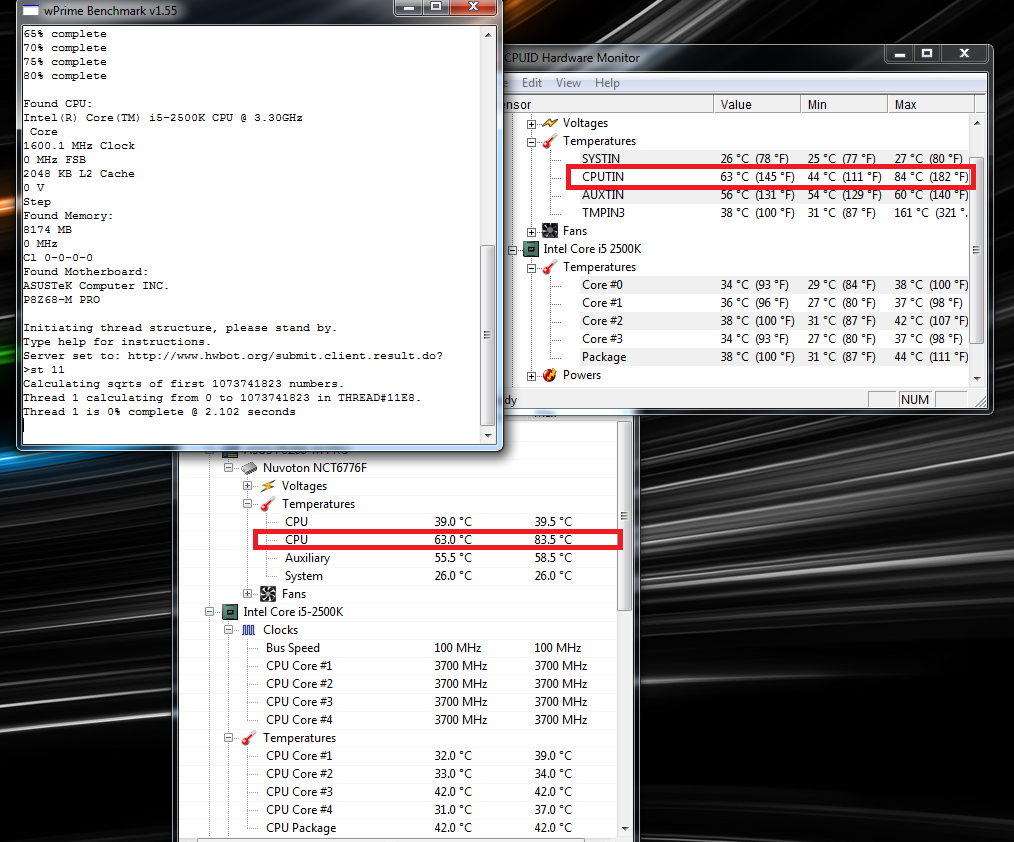Click the Value column header

[756, 105]
